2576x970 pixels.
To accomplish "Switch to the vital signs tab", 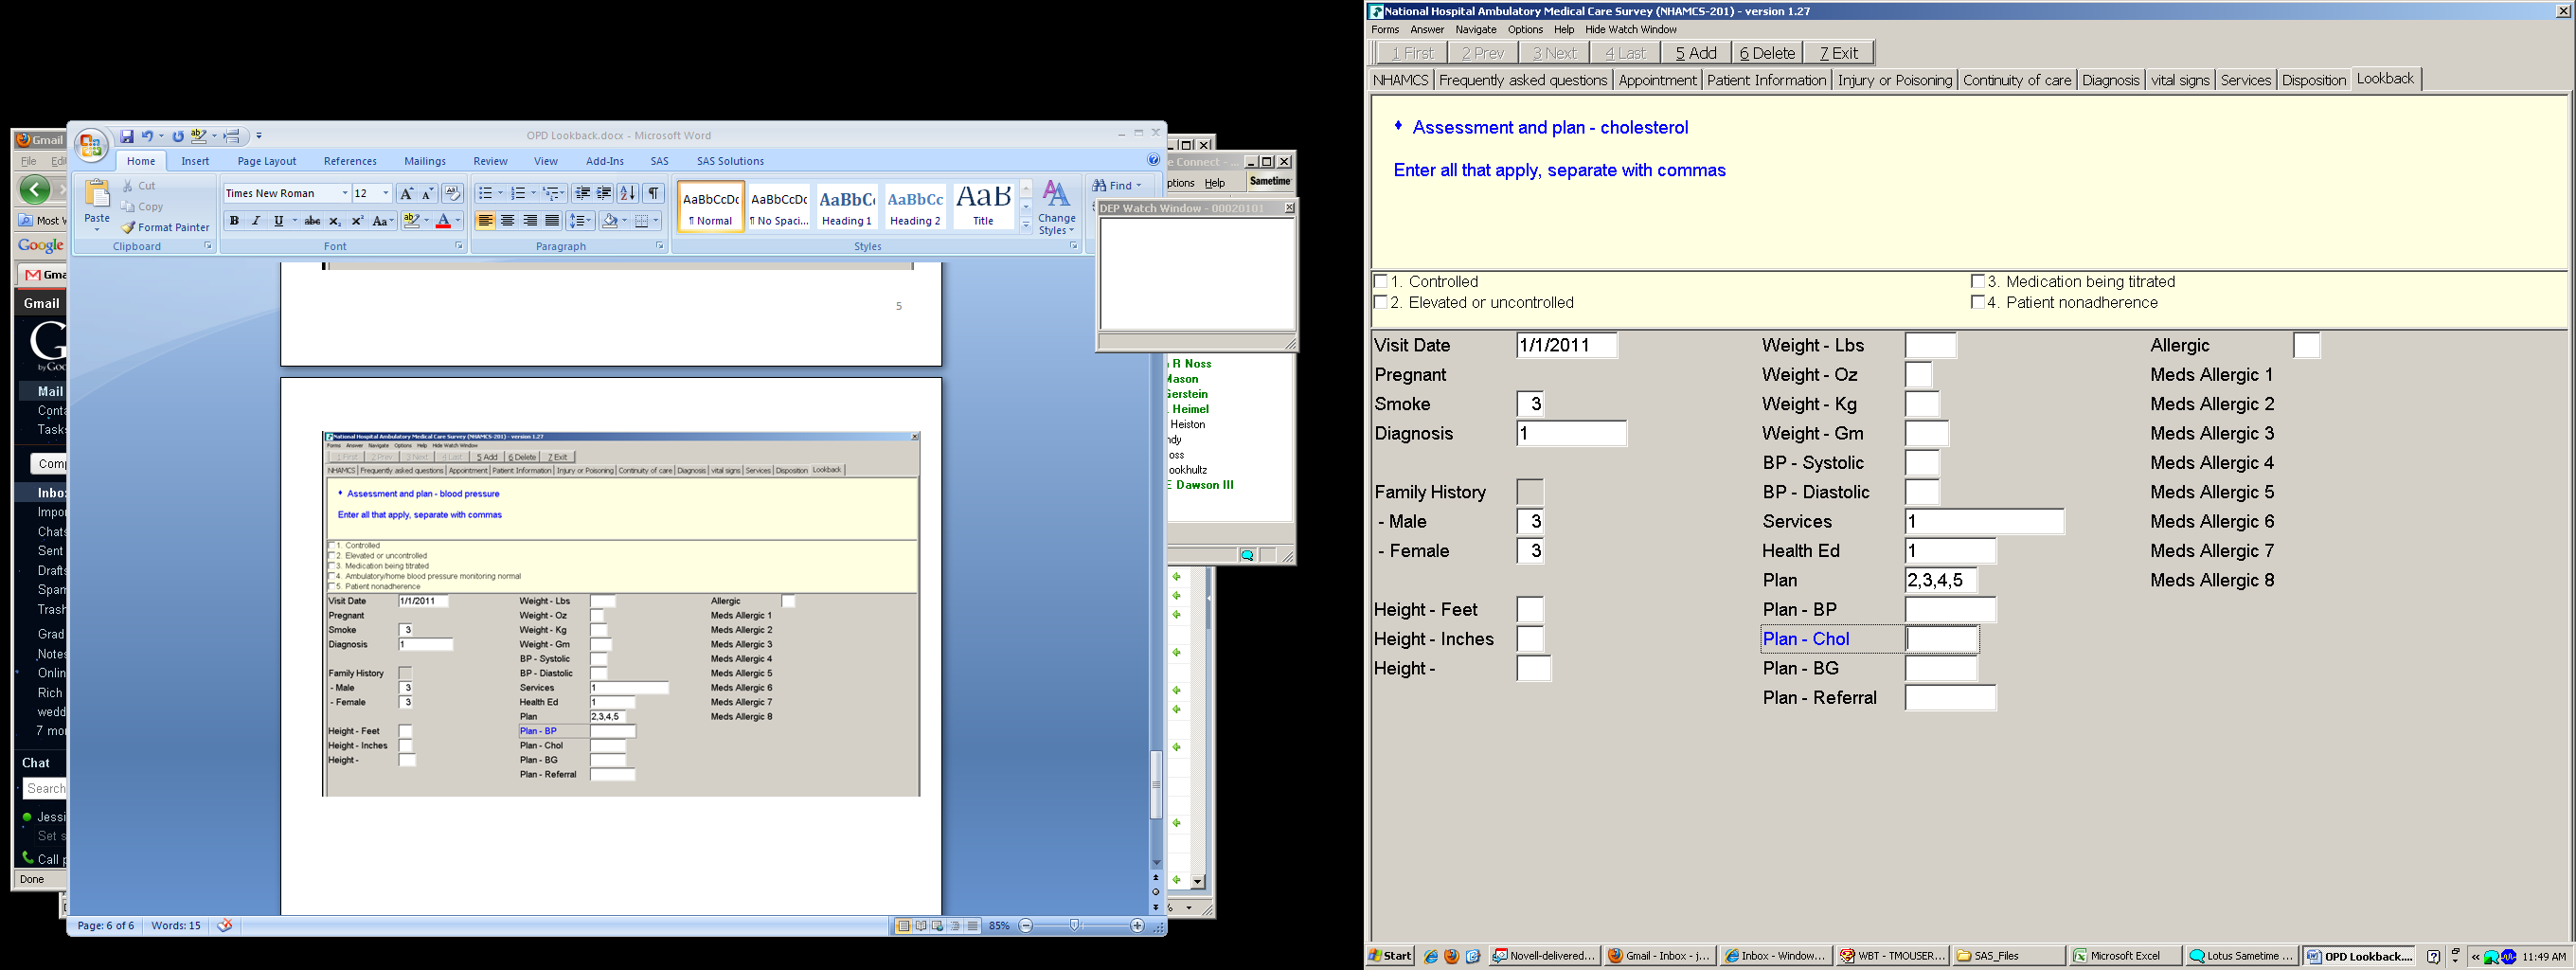I will point(2180,80).
